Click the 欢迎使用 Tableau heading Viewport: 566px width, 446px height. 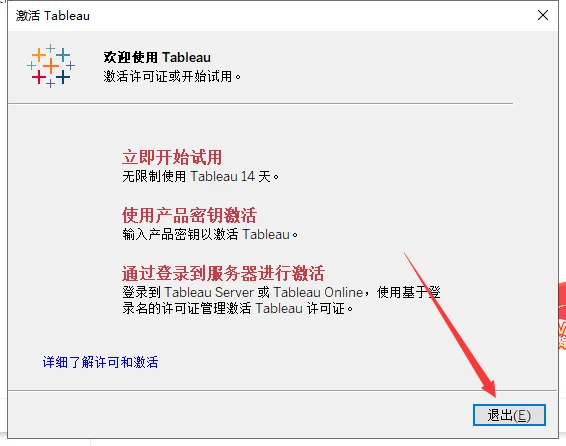(157, 57)
